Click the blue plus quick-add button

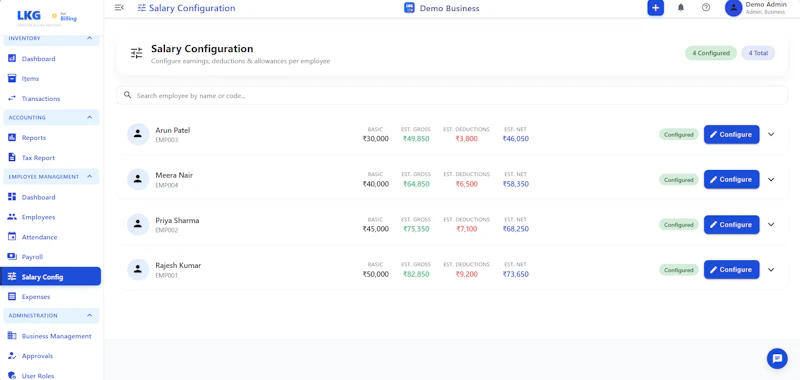(x=656, y=8)
